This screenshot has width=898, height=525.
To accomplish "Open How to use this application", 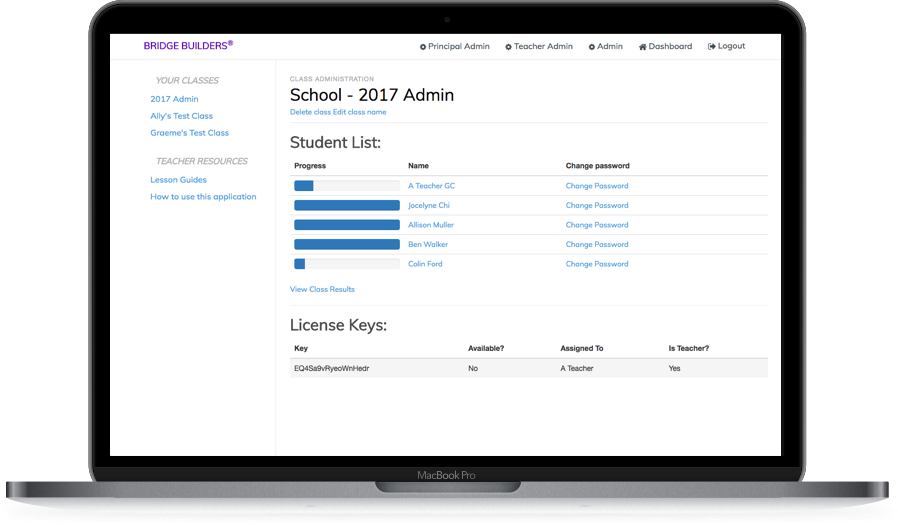I will tap(203, 196).
